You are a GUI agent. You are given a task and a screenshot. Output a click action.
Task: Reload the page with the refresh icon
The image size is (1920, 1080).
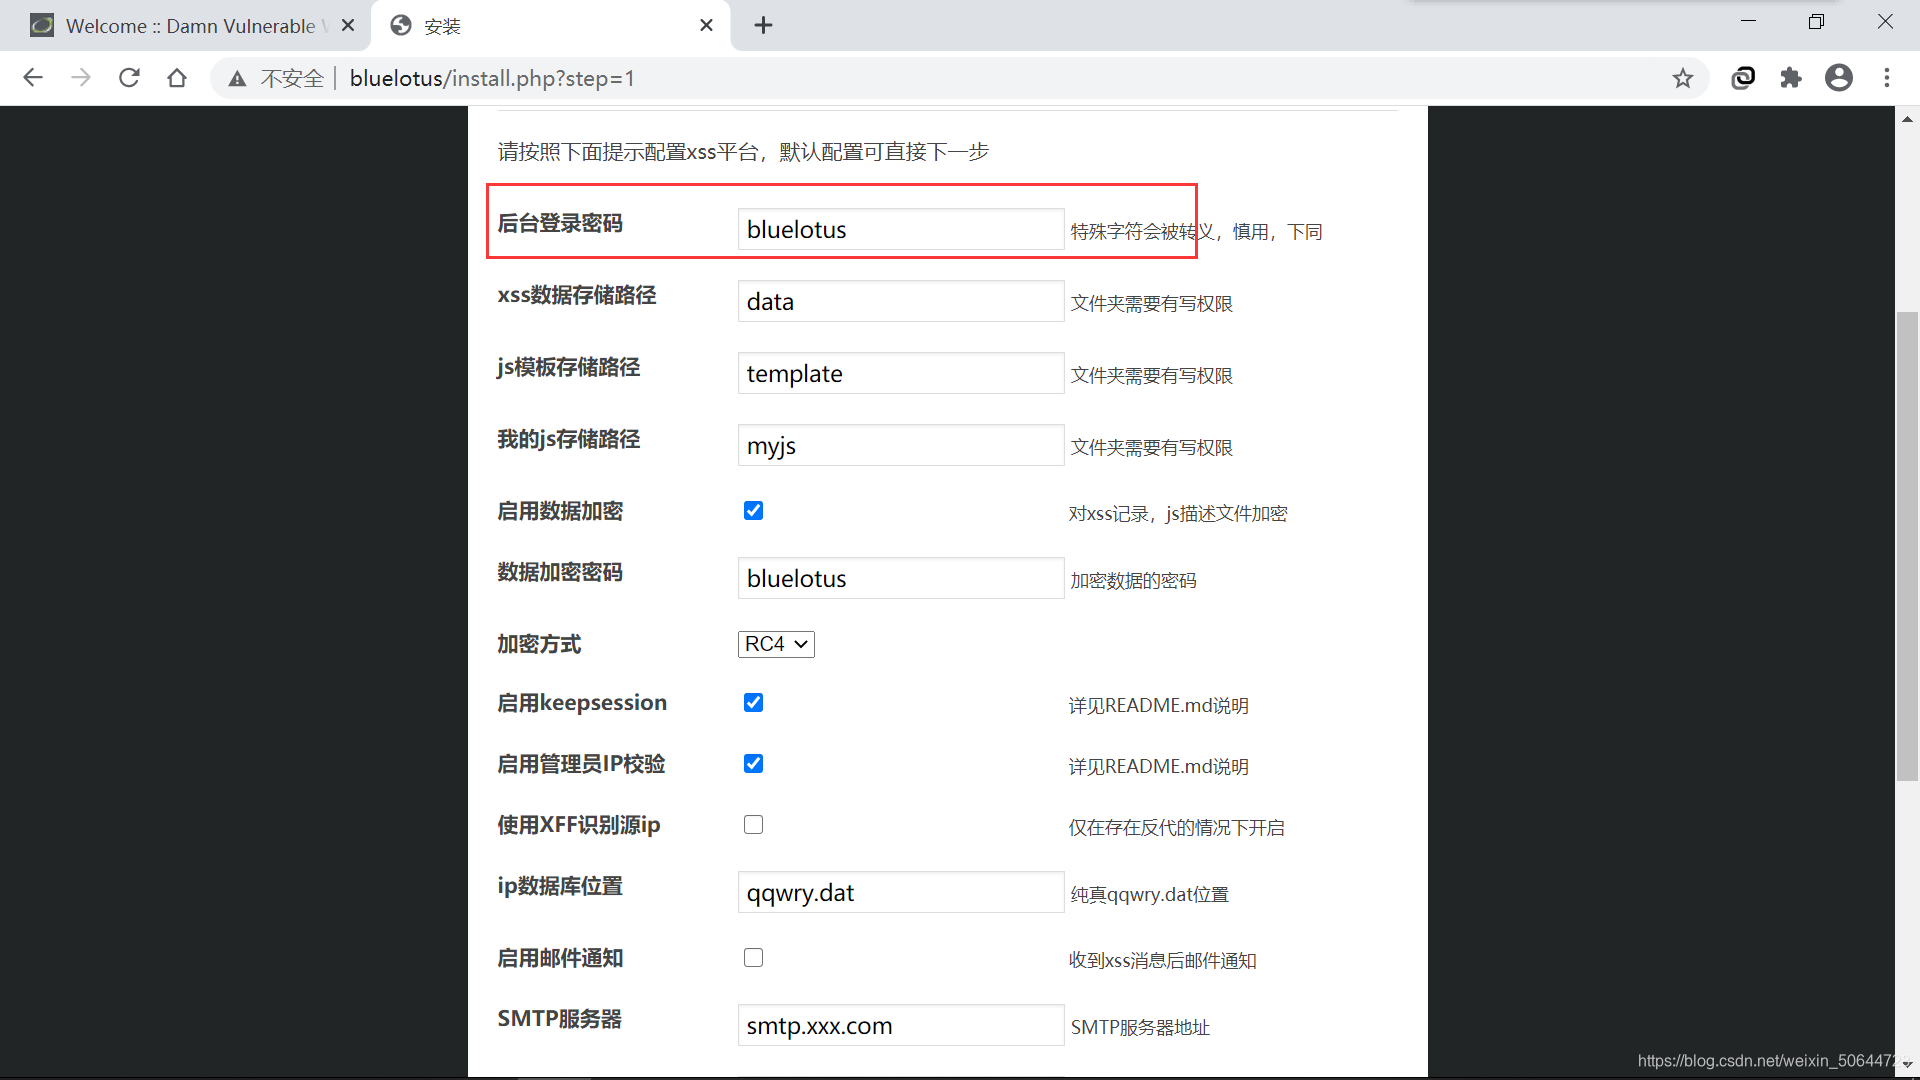(129, 78)
